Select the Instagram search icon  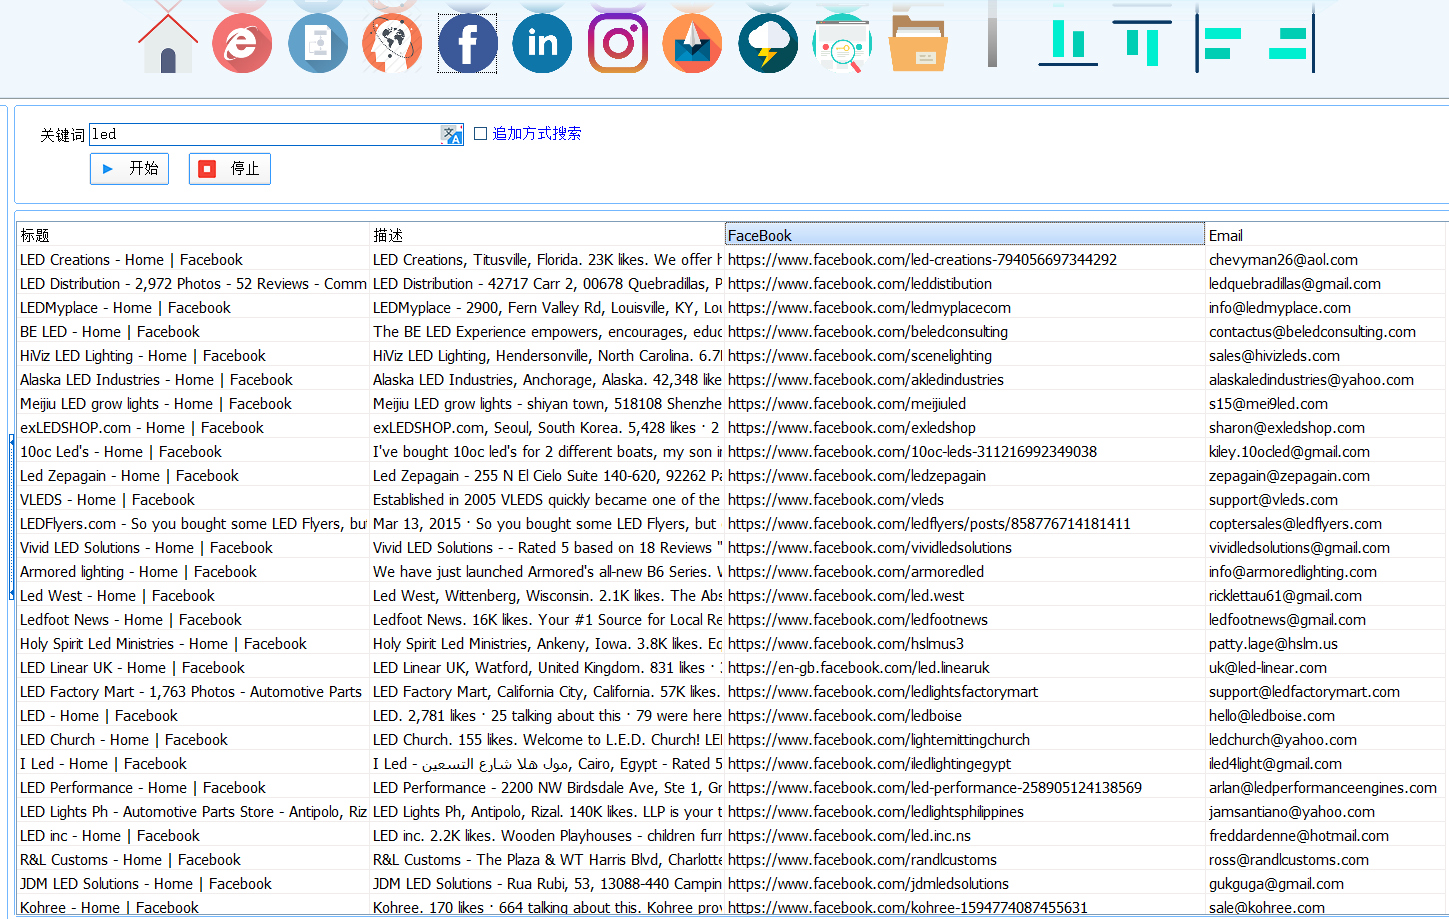[618, 43]
